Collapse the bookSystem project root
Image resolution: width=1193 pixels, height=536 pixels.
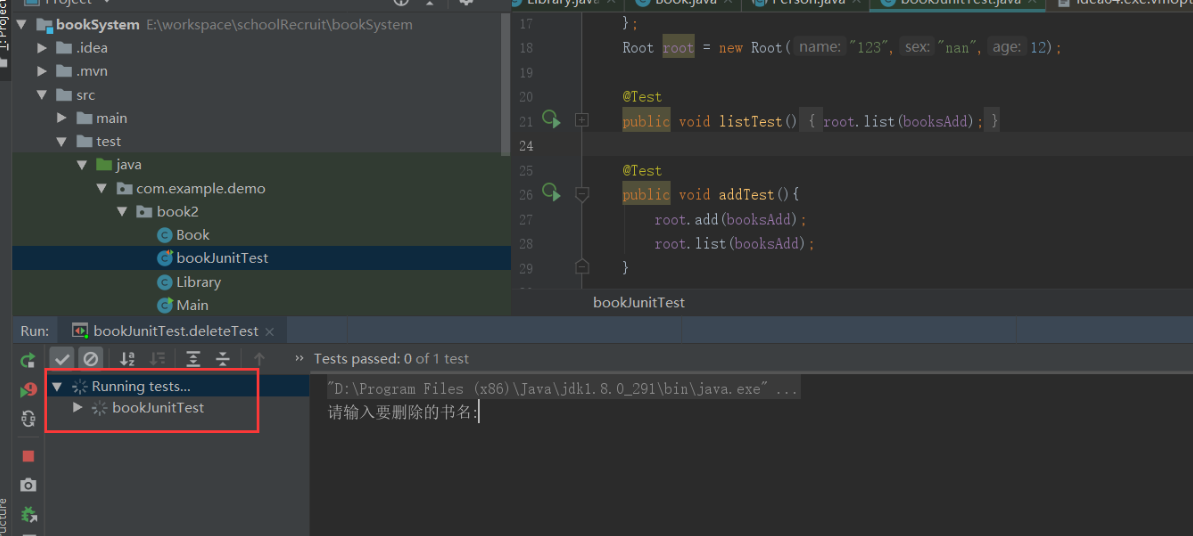(21, 25)
